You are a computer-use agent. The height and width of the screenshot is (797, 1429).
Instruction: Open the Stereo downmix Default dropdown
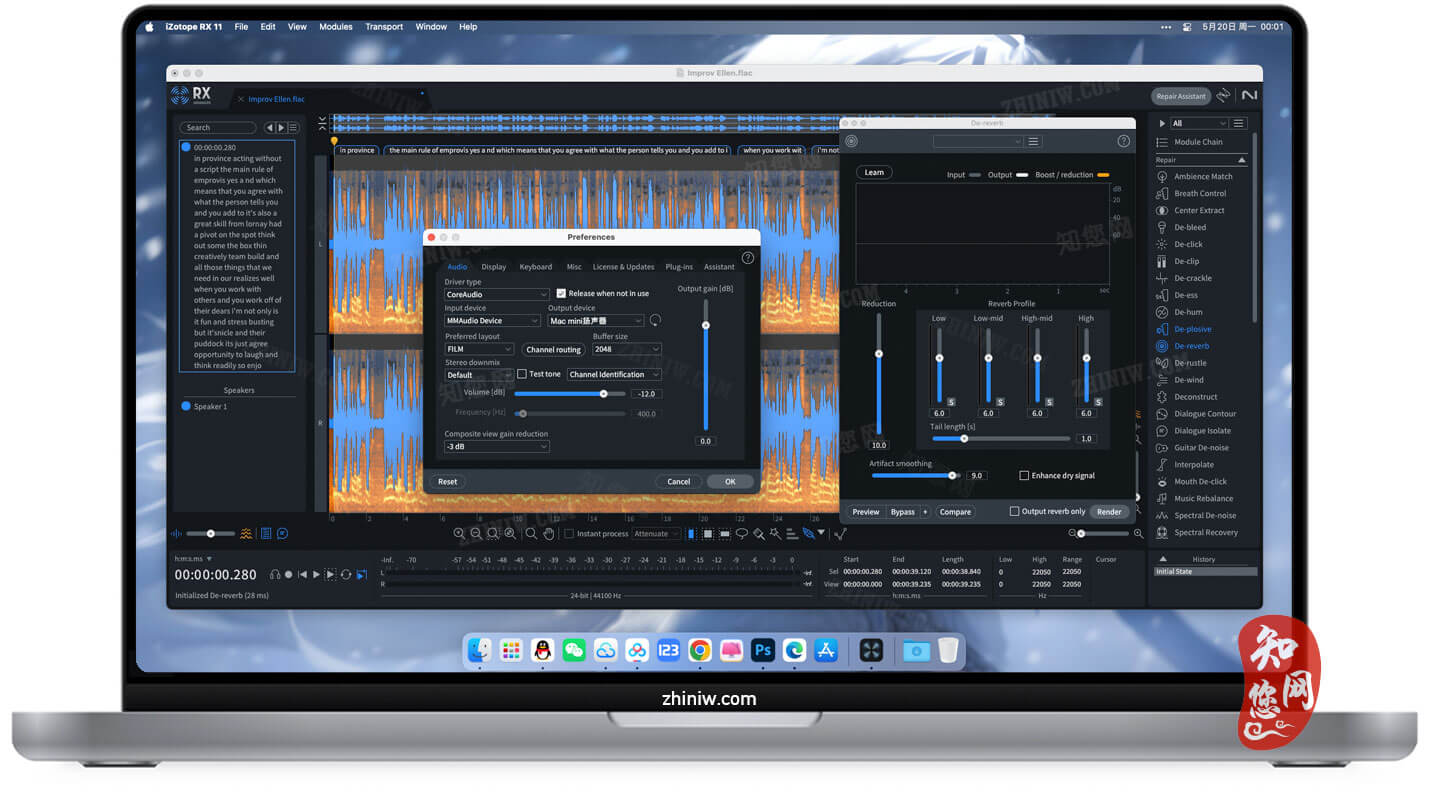(479, 375)
